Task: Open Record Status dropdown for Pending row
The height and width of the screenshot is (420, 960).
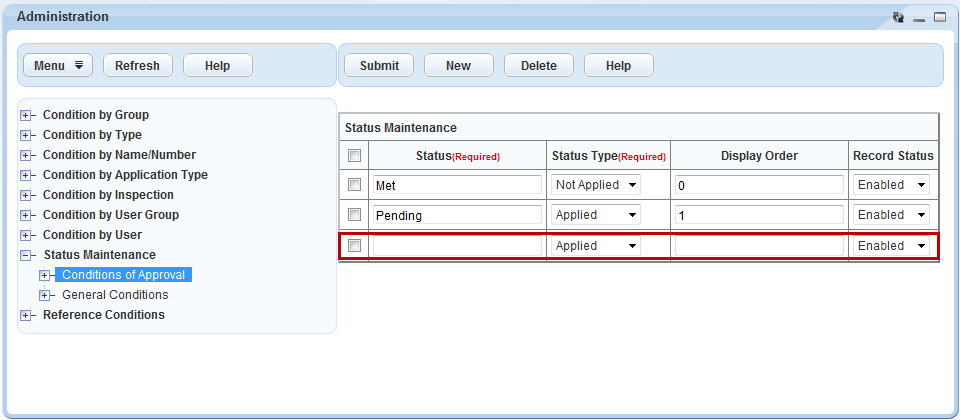Action: pyautogui.click(x=892, y=215)
